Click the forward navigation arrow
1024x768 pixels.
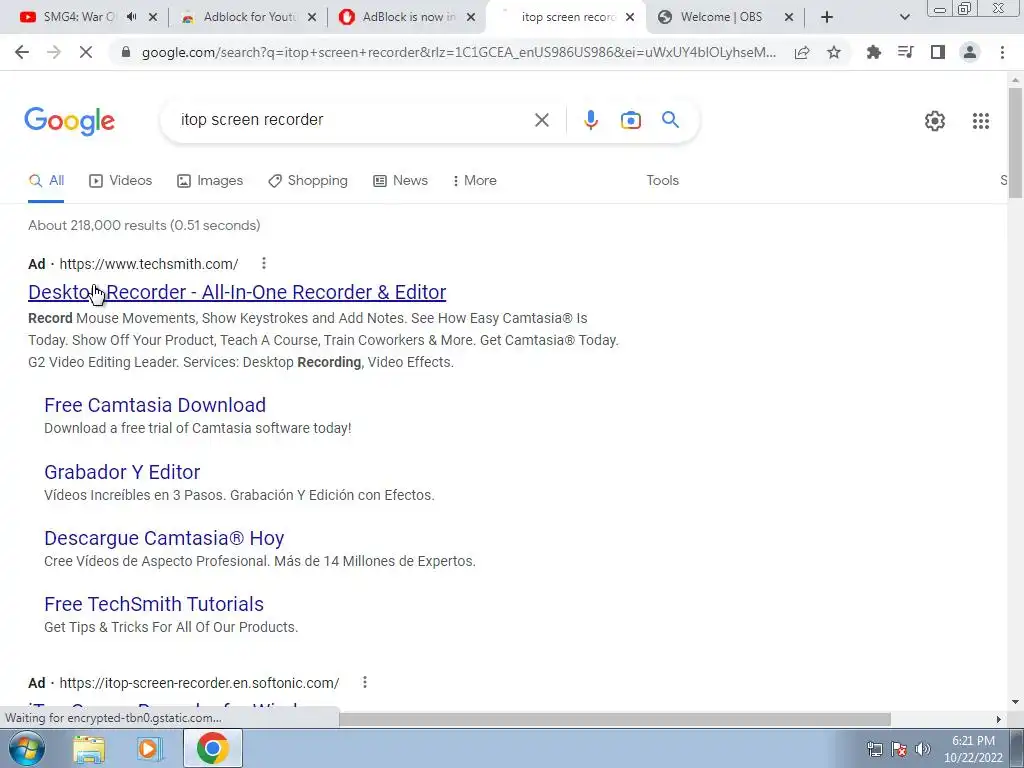click(x=54, y=52)
